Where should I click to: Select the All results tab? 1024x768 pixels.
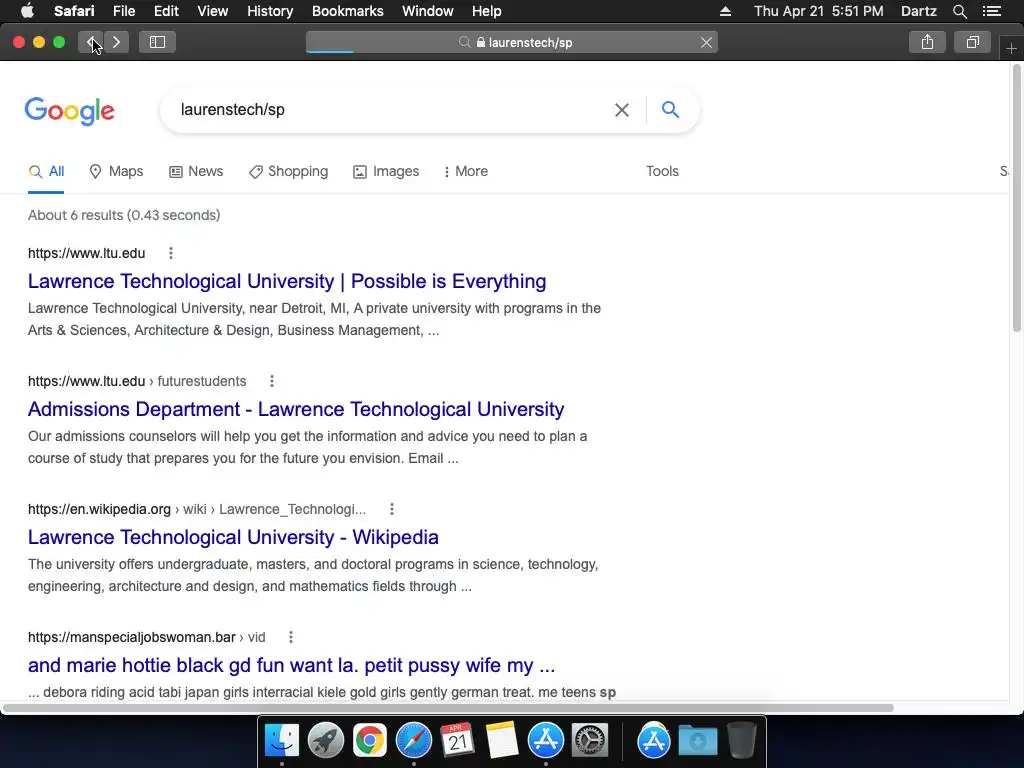(x=46, y=171)
